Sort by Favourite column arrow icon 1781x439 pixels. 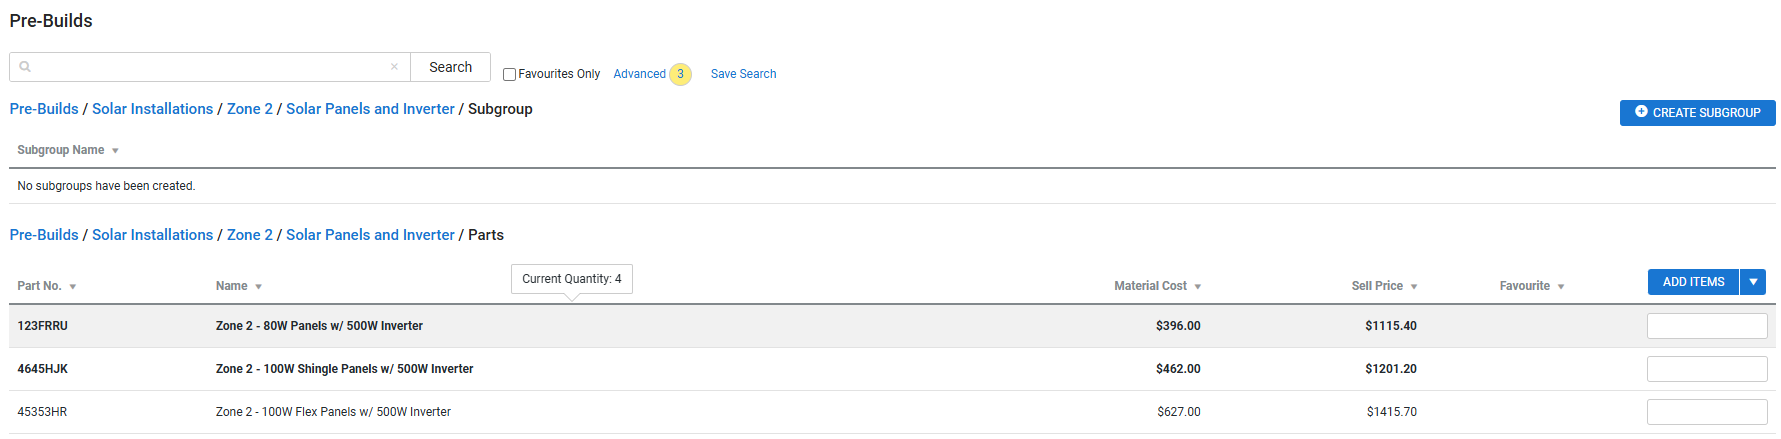(x=1560, y=287)
